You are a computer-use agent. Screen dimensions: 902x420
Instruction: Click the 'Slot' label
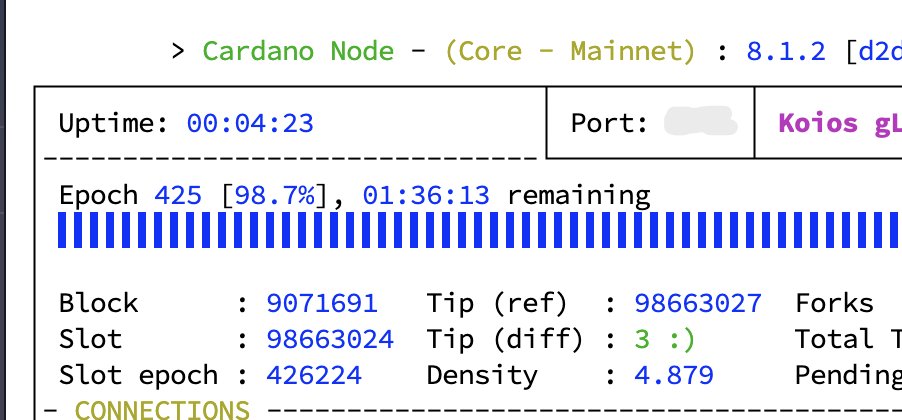pyautogui.click(x=90, y=339)
